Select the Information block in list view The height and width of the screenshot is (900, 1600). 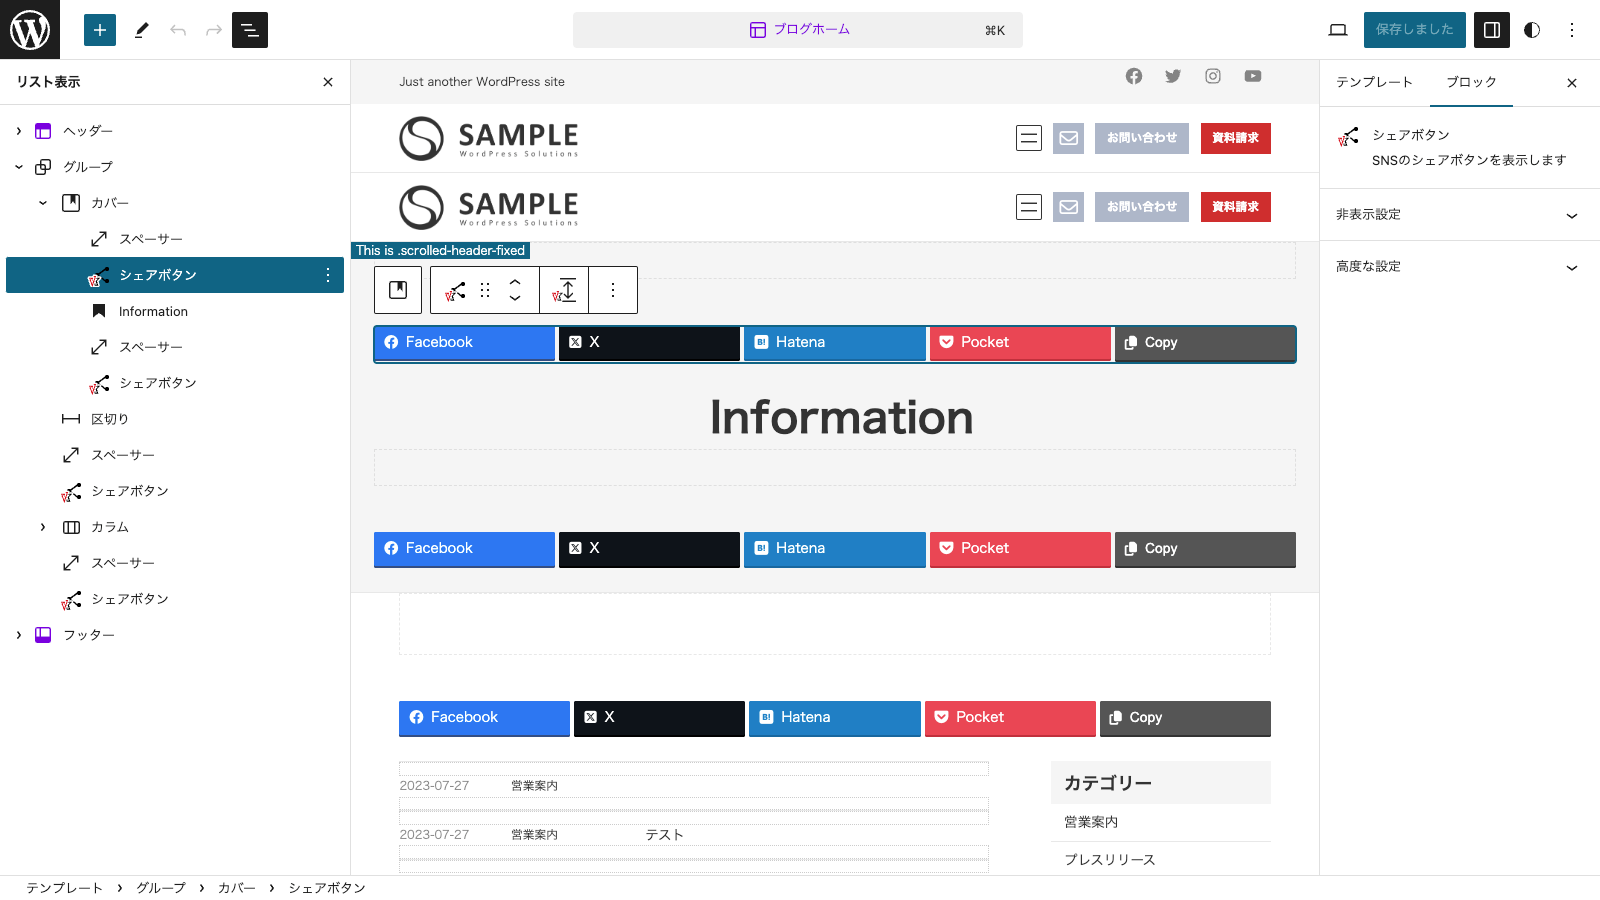[x=153, y=311]
